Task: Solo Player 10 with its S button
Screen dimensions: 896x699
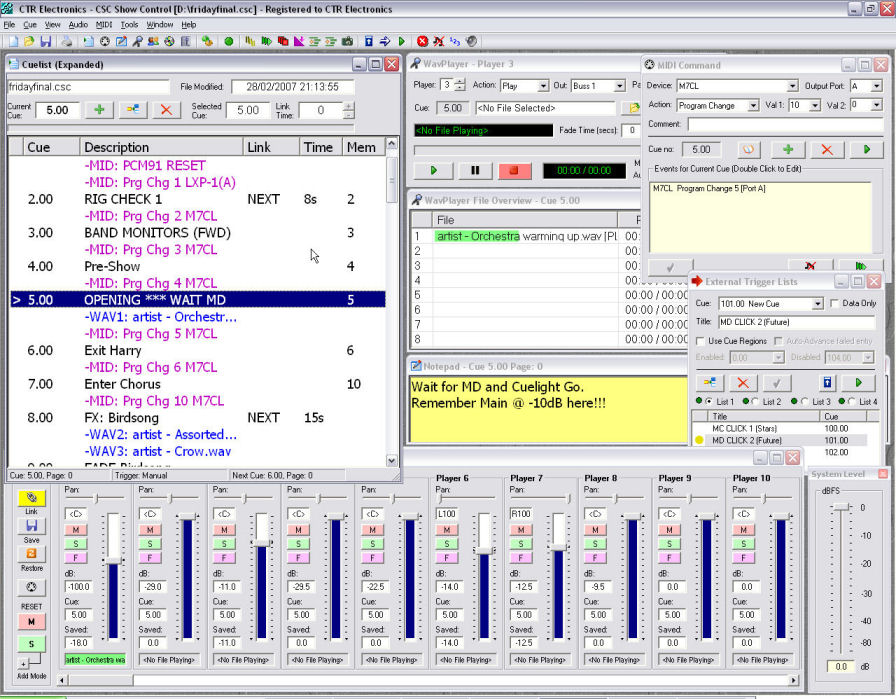Action: [743, 544]
